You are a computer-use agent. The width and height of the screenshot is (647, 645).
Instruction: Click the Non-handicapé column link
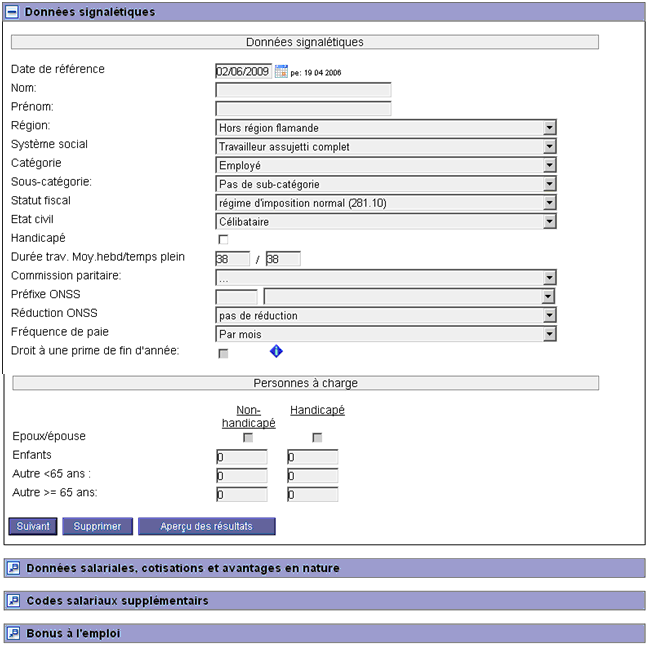coord(248,416)
